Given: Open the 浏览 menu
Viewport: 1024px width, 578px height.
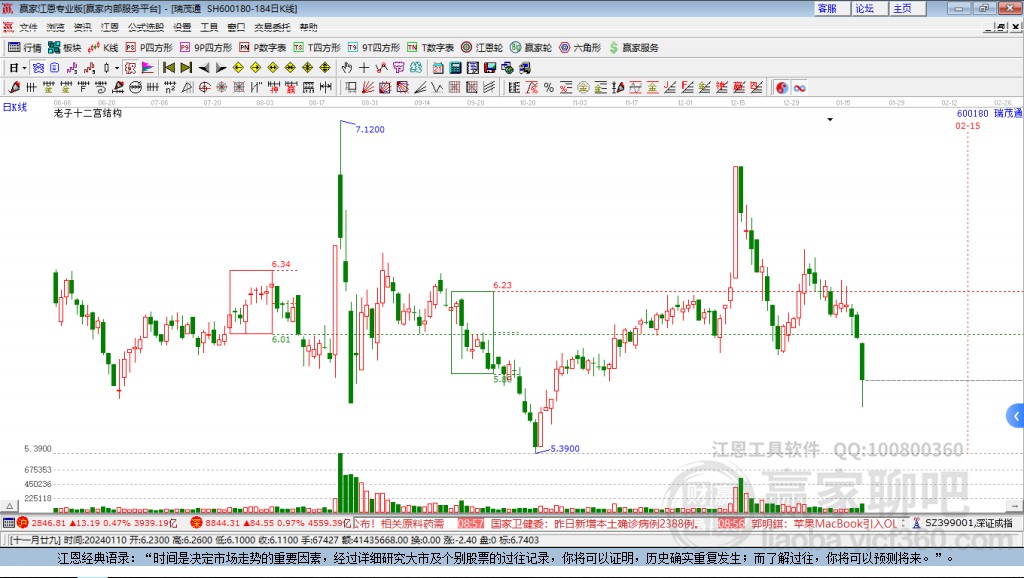Looking at the screenshot, I should tap(56, 27).
